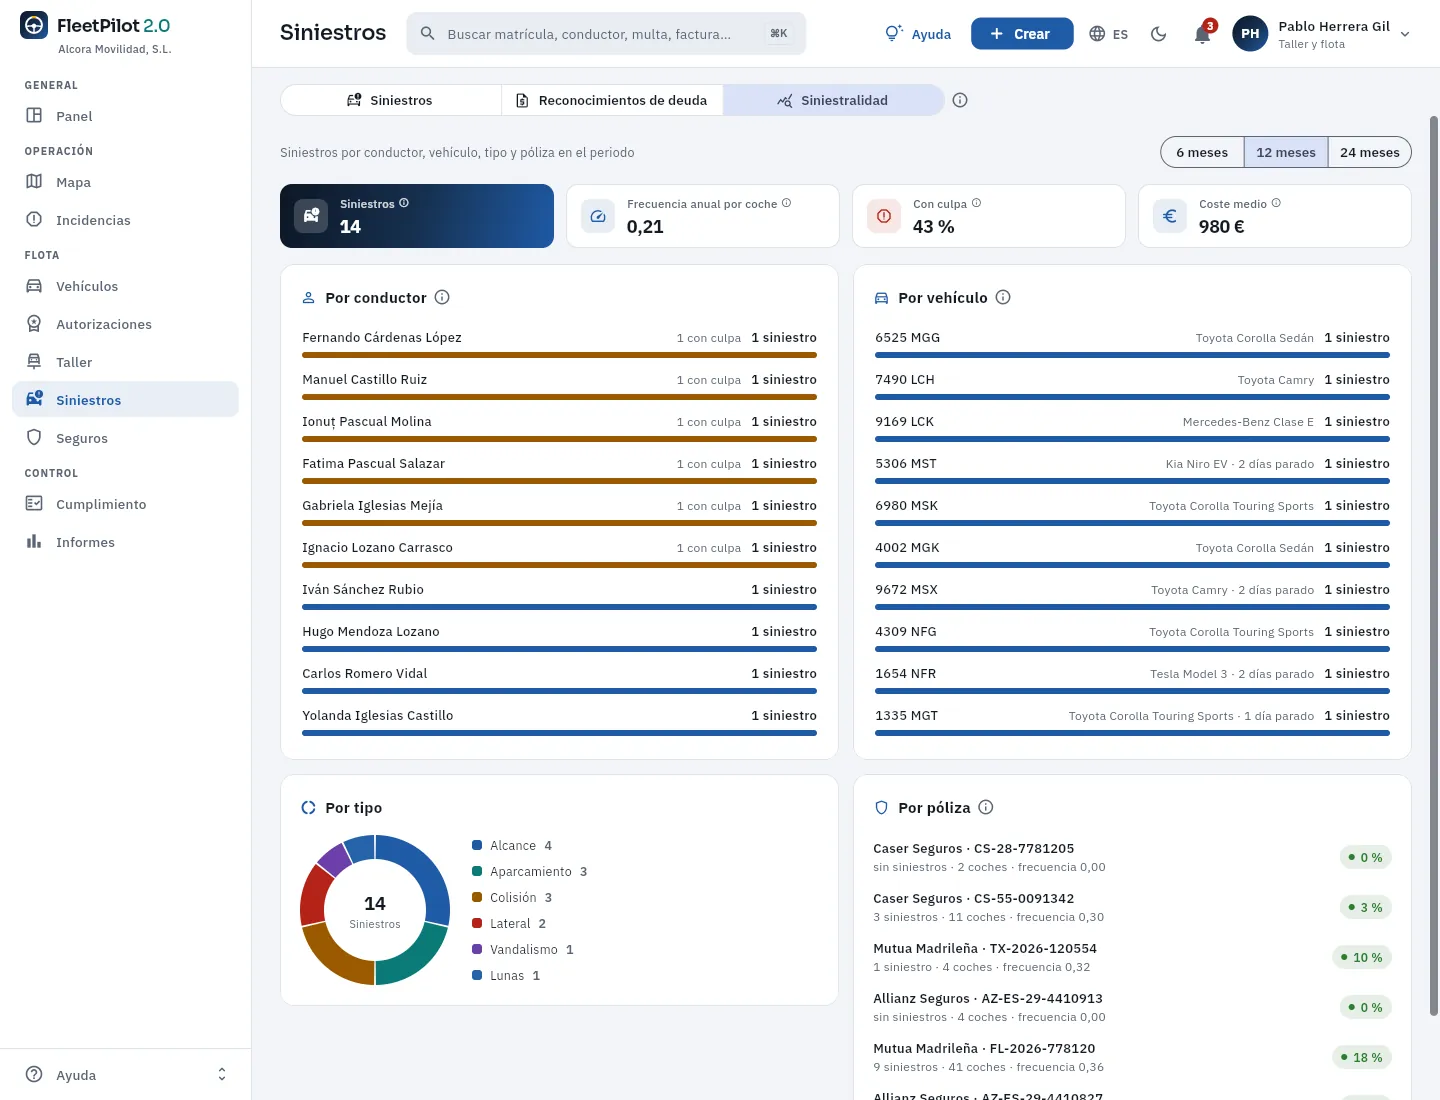This screenshot has height=1100, width=1440.
Task: Click info icon next to Por conductor
Action: coord(442,297)
